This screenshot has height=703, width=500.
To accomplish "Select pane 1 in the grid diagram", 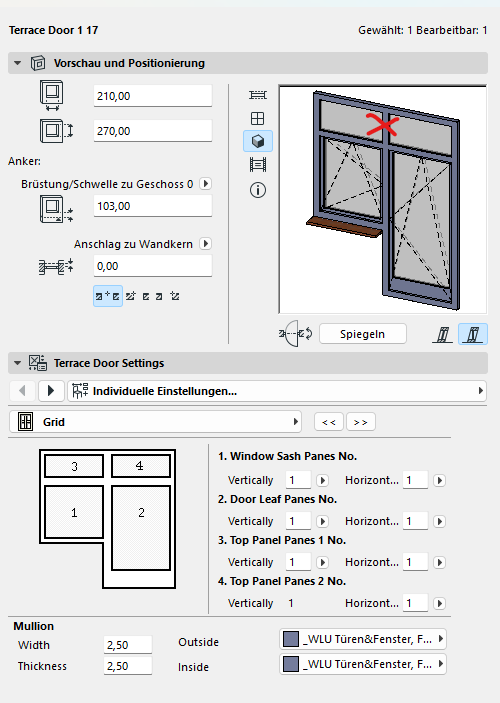I will [74, 512].
